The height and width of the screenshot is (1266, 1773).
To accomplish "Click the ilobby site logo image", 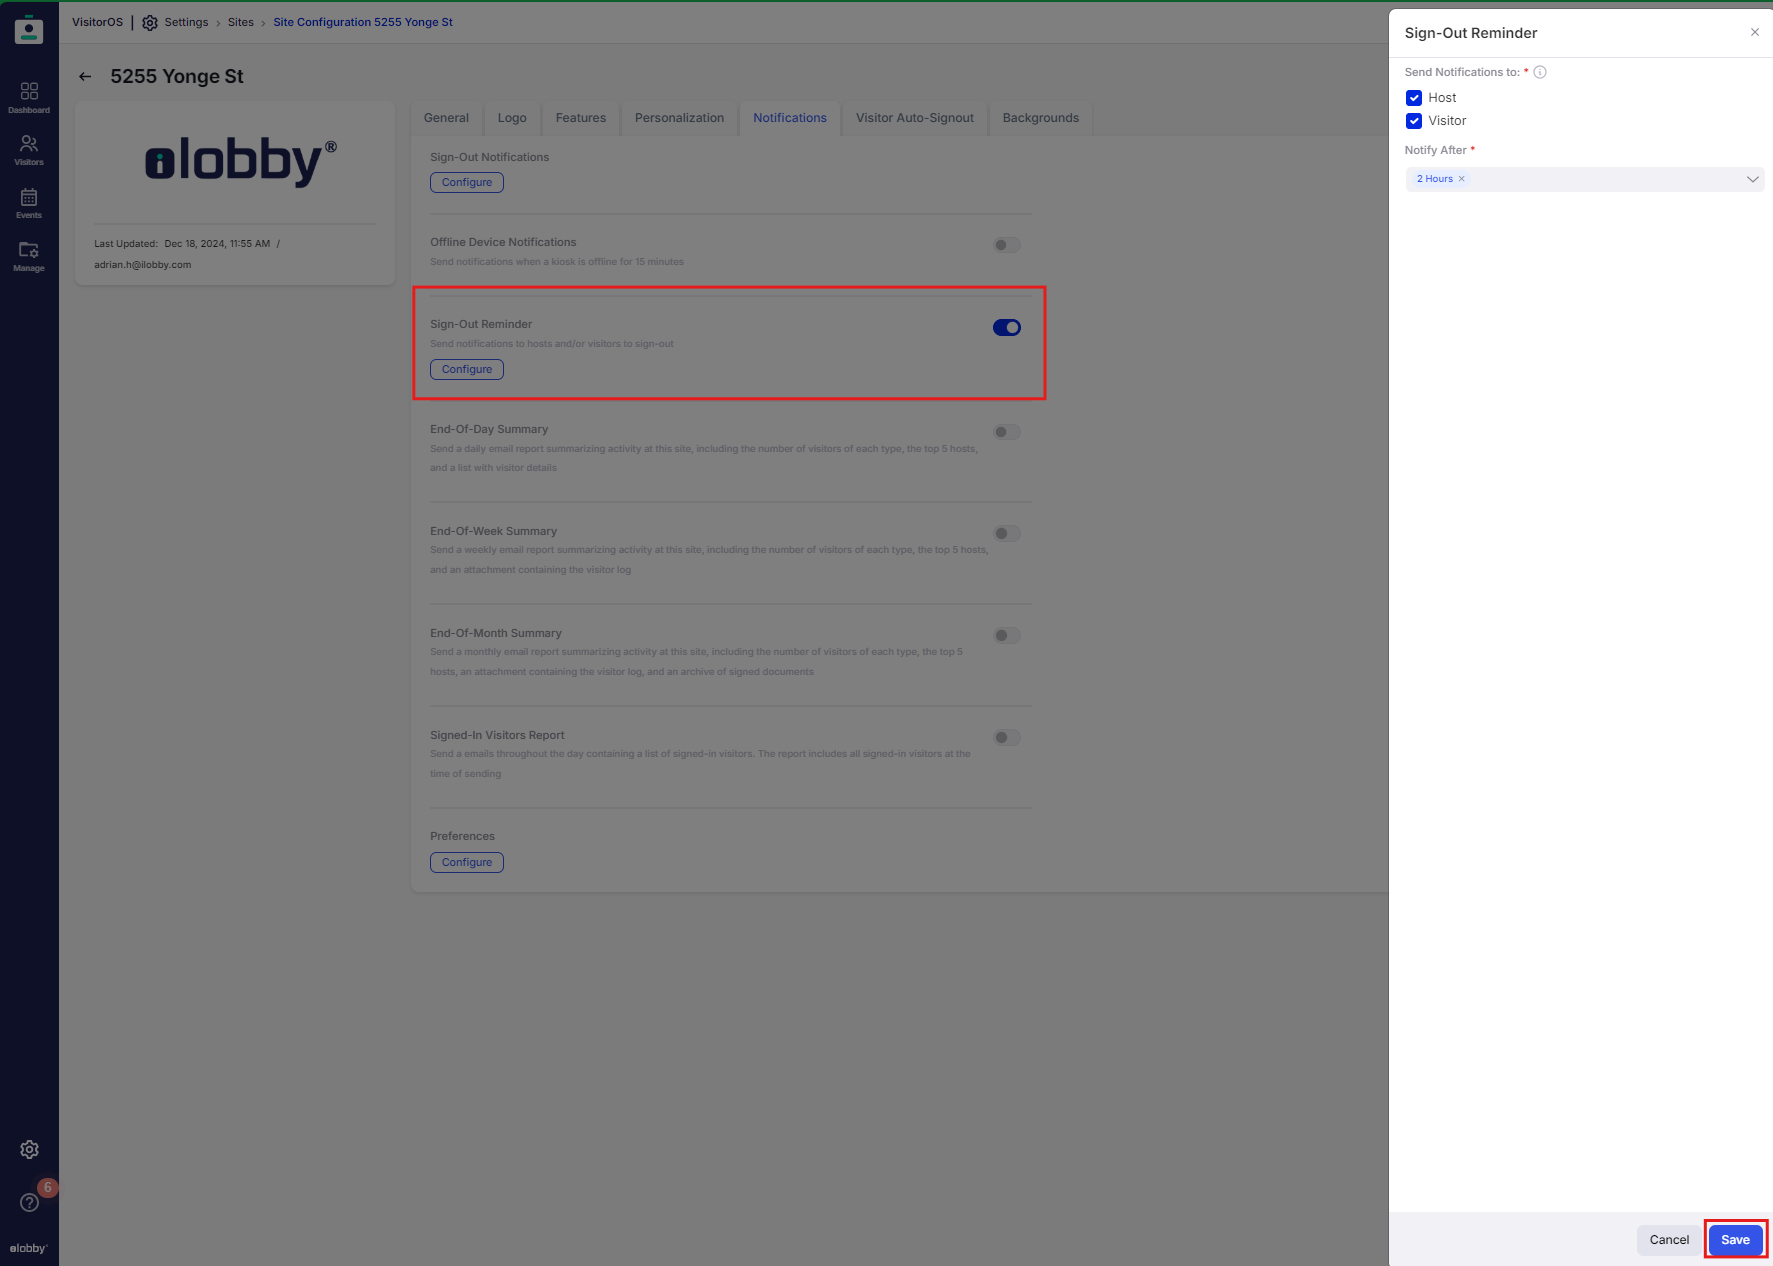I will click(241, 161).
